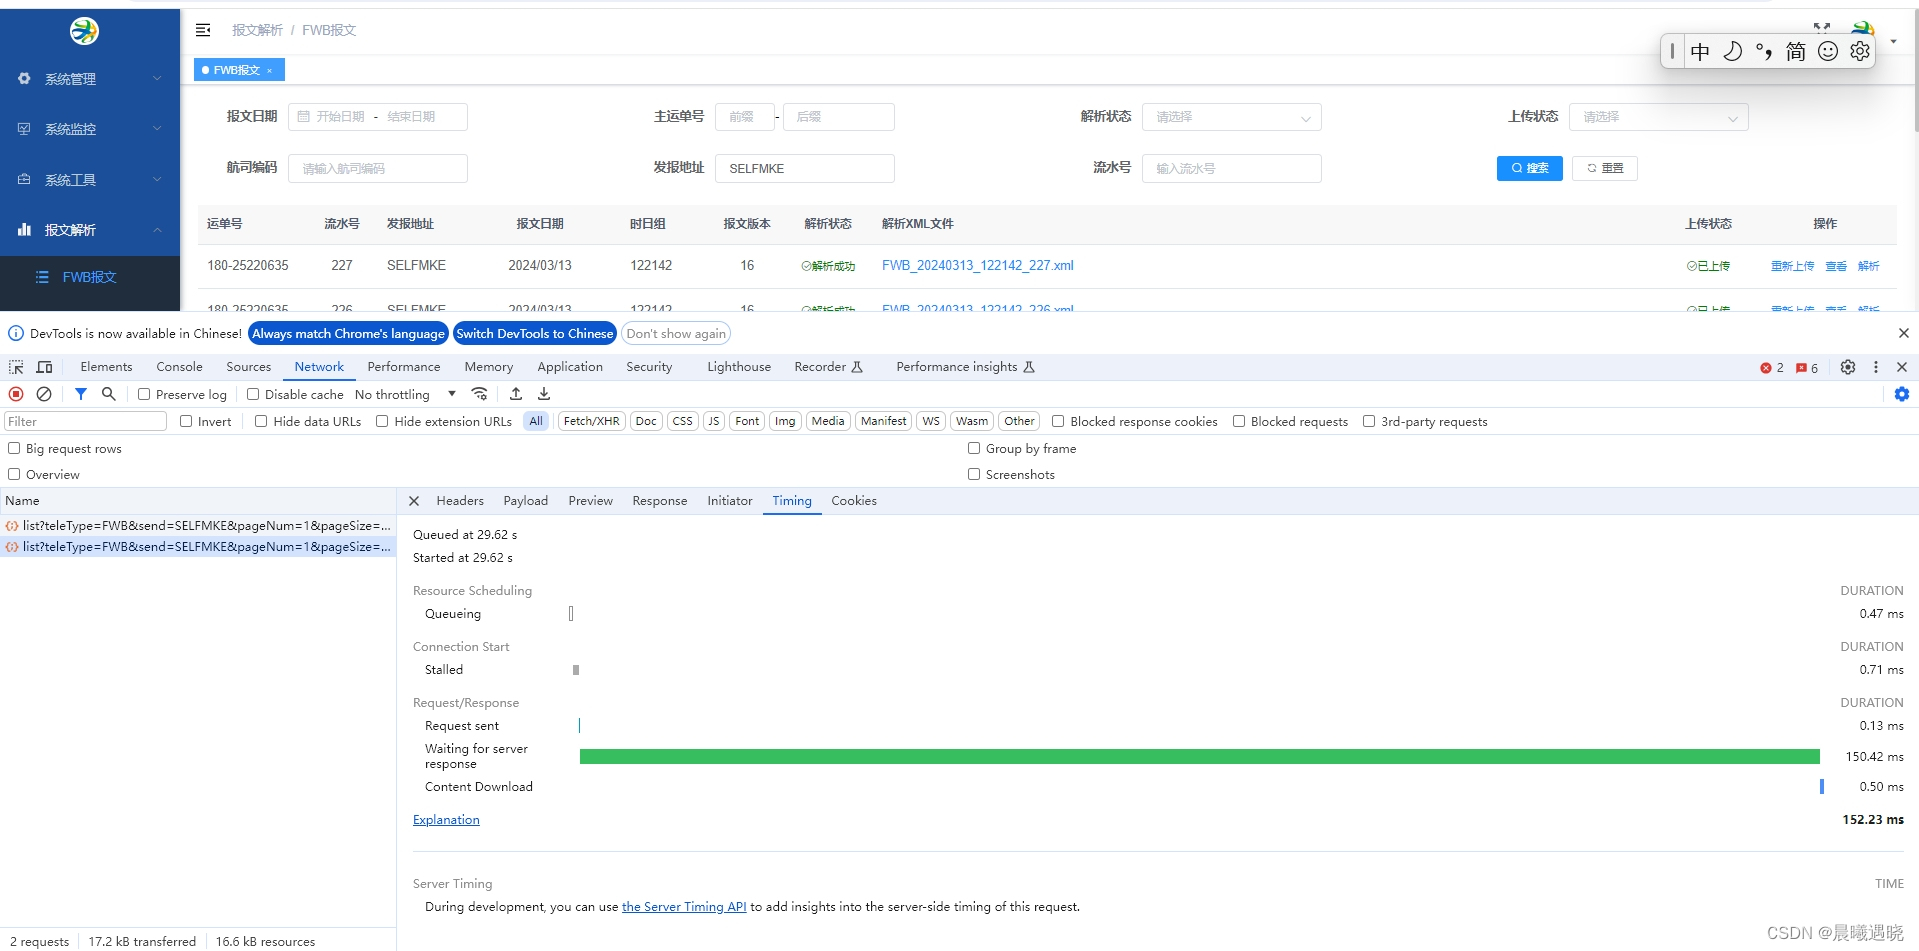
Task: Enable Preserve log checkbox
Action: click(x=144, y=394)
